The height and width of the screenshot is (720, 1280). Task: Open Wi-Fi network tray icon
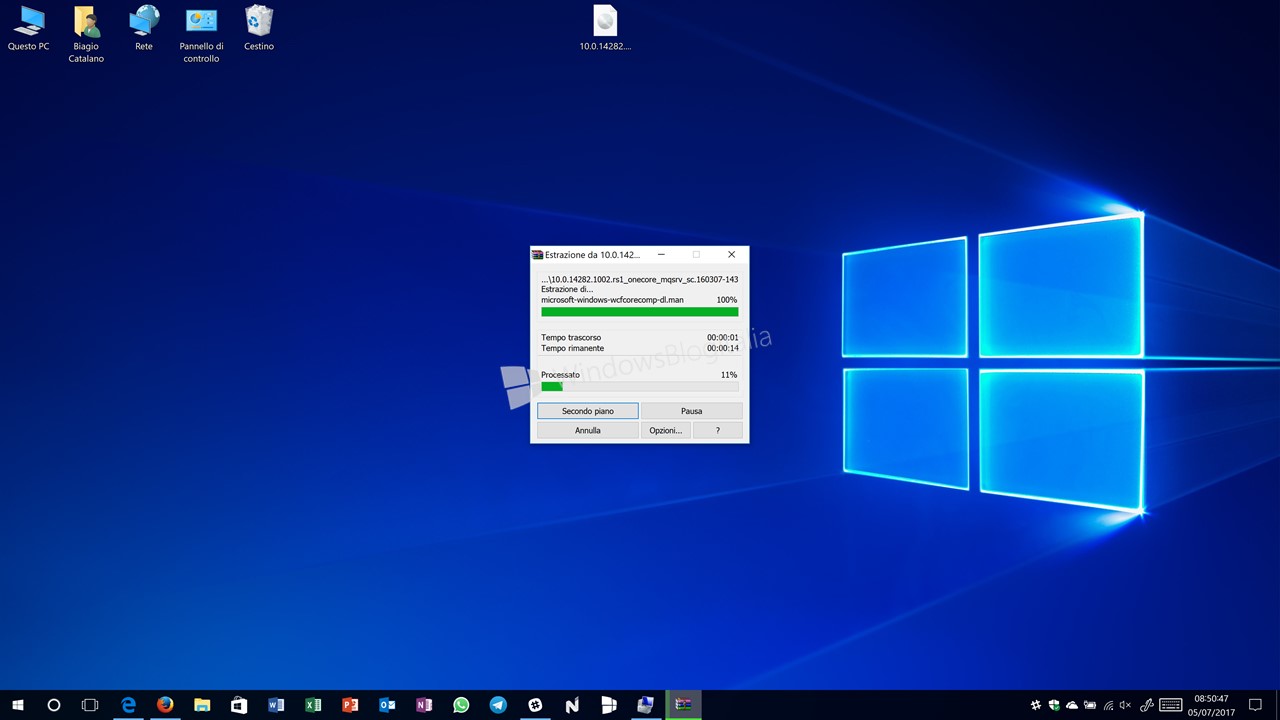[x=1108, y=705]
